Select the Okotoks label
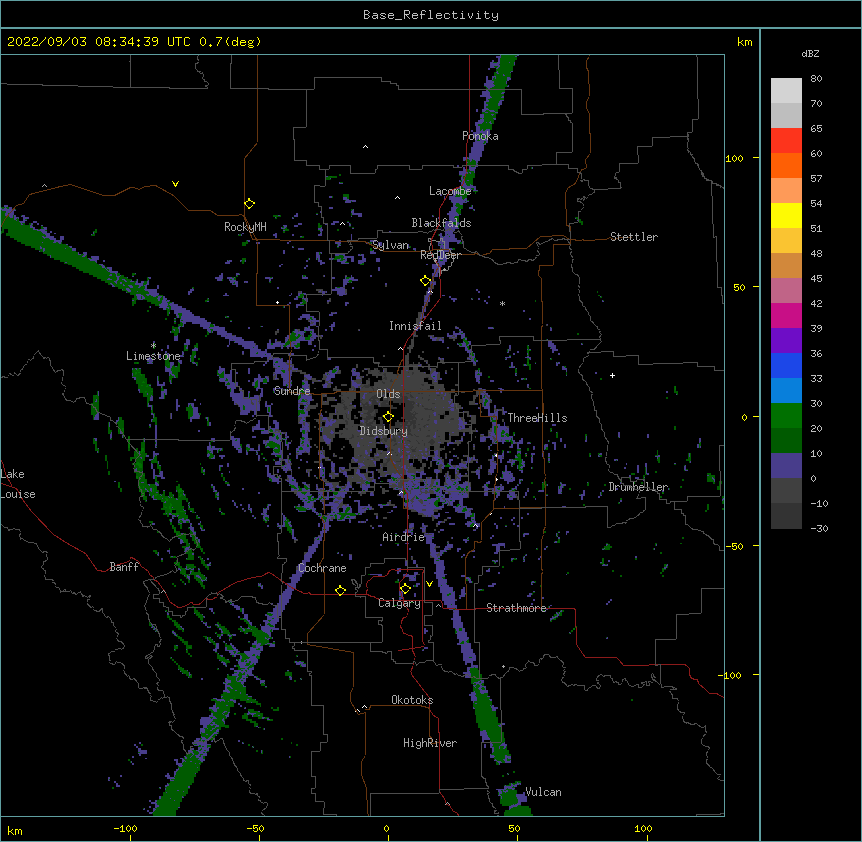Image resolution: width=862 pixels, height=842 pixels. coord(412,700)
